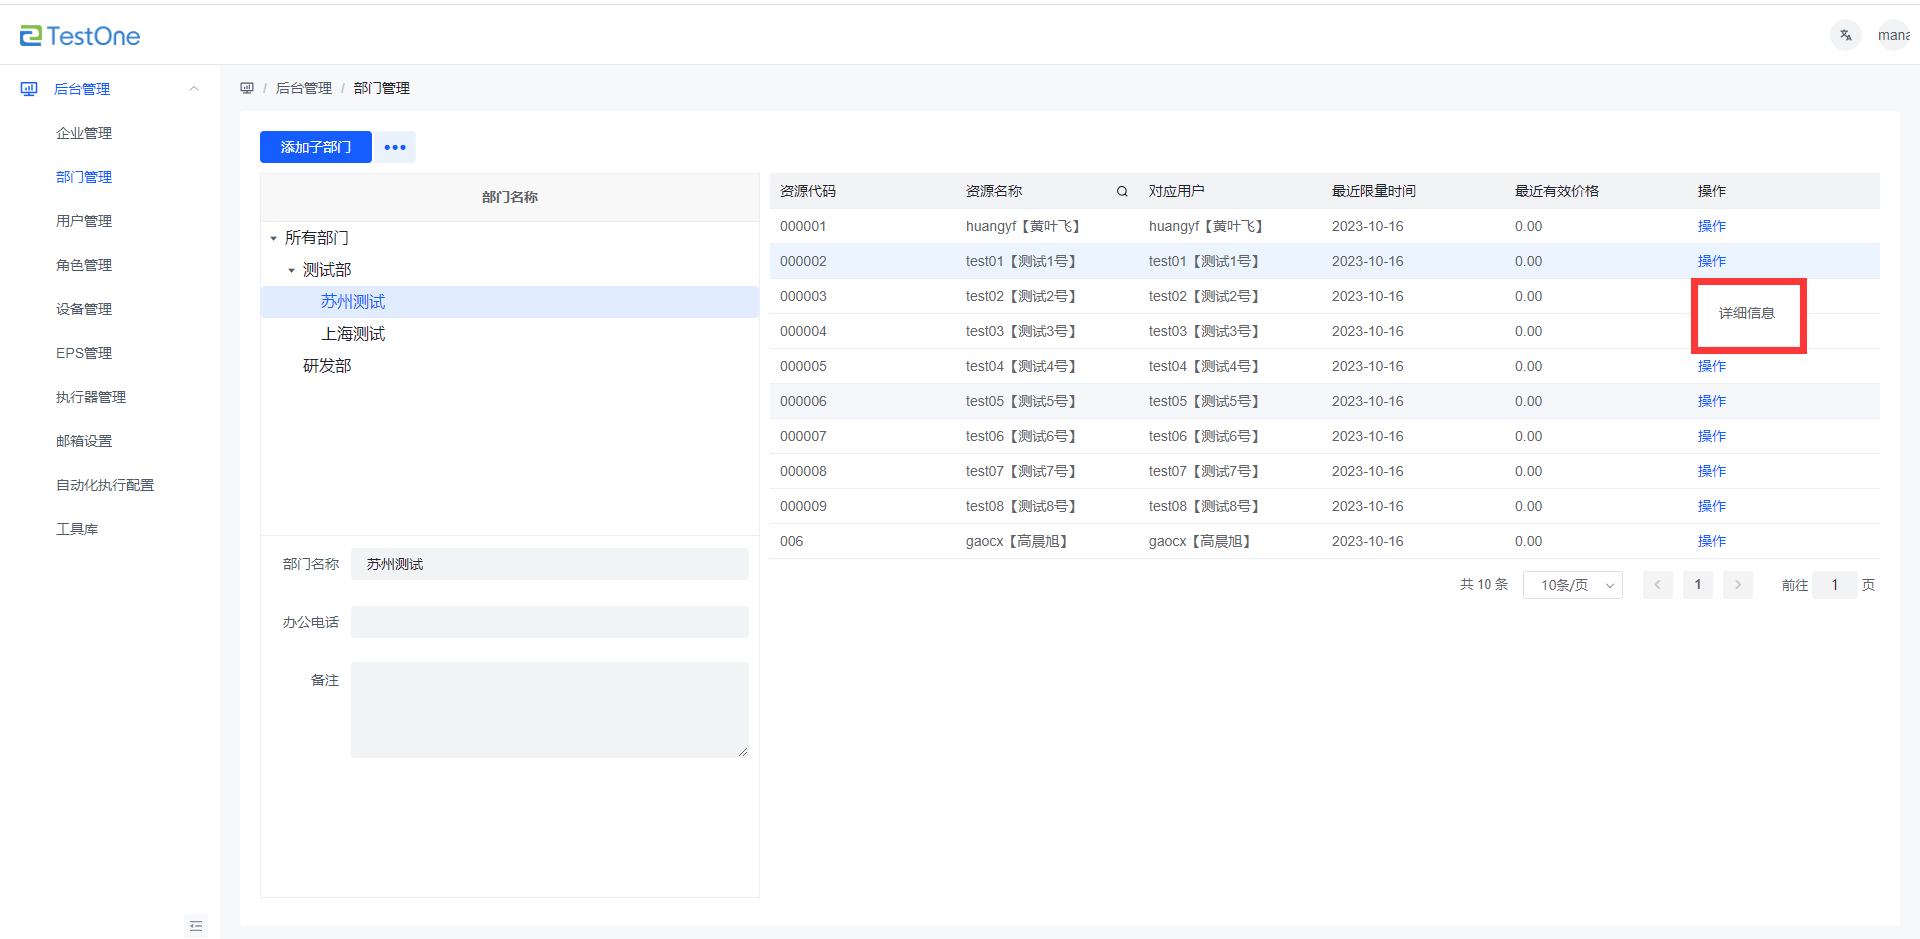Click the search icon in 资源名称 column

[1122, 191]
